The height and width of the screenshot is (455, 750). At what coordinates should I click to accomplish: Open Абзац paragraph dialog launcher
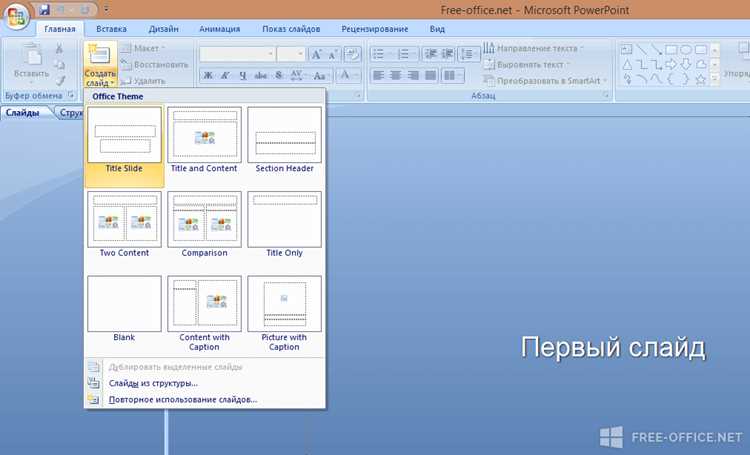coord(606,95)
